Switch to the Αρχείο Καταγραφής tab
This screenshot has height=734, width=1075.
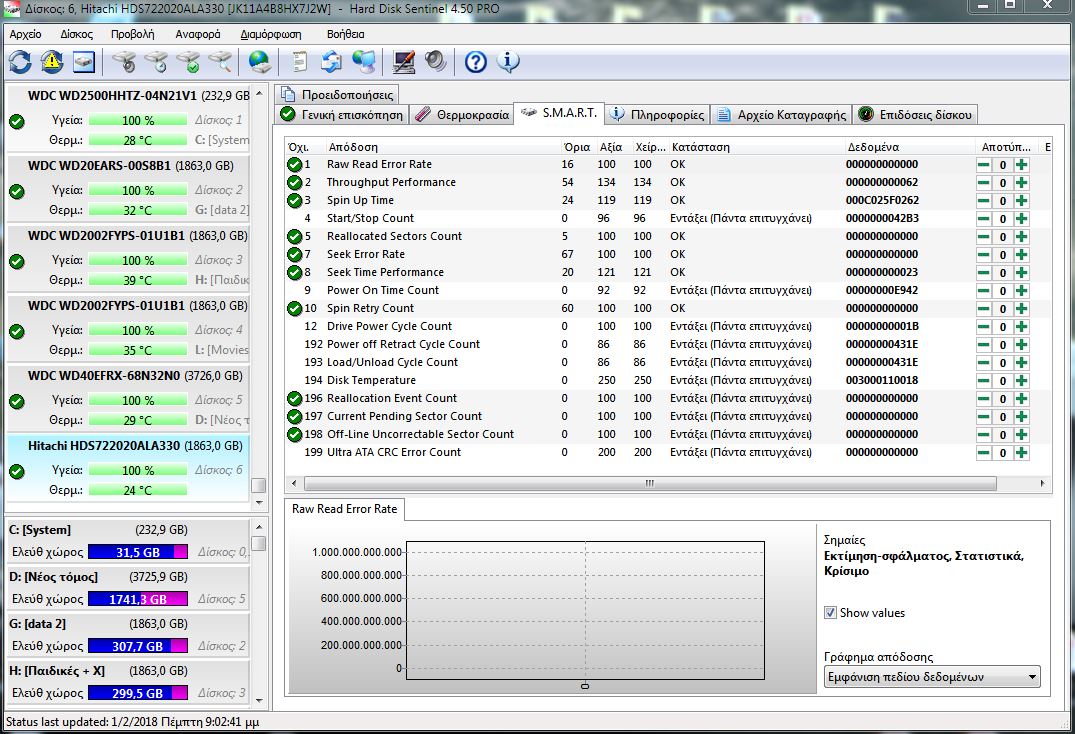click(782, 114)
